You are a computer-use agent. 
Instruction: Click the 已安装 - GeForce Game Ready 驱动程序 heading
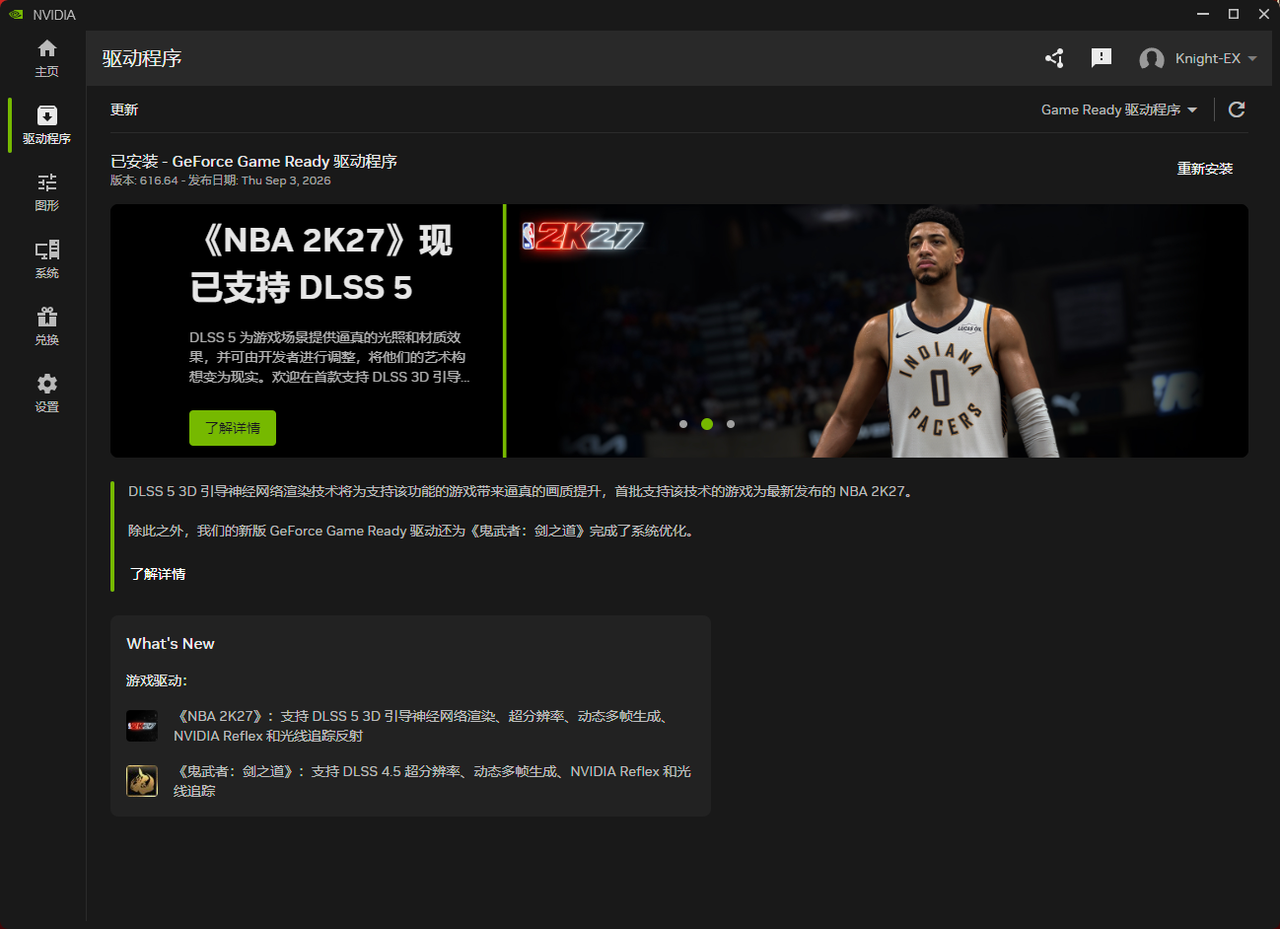254,161
